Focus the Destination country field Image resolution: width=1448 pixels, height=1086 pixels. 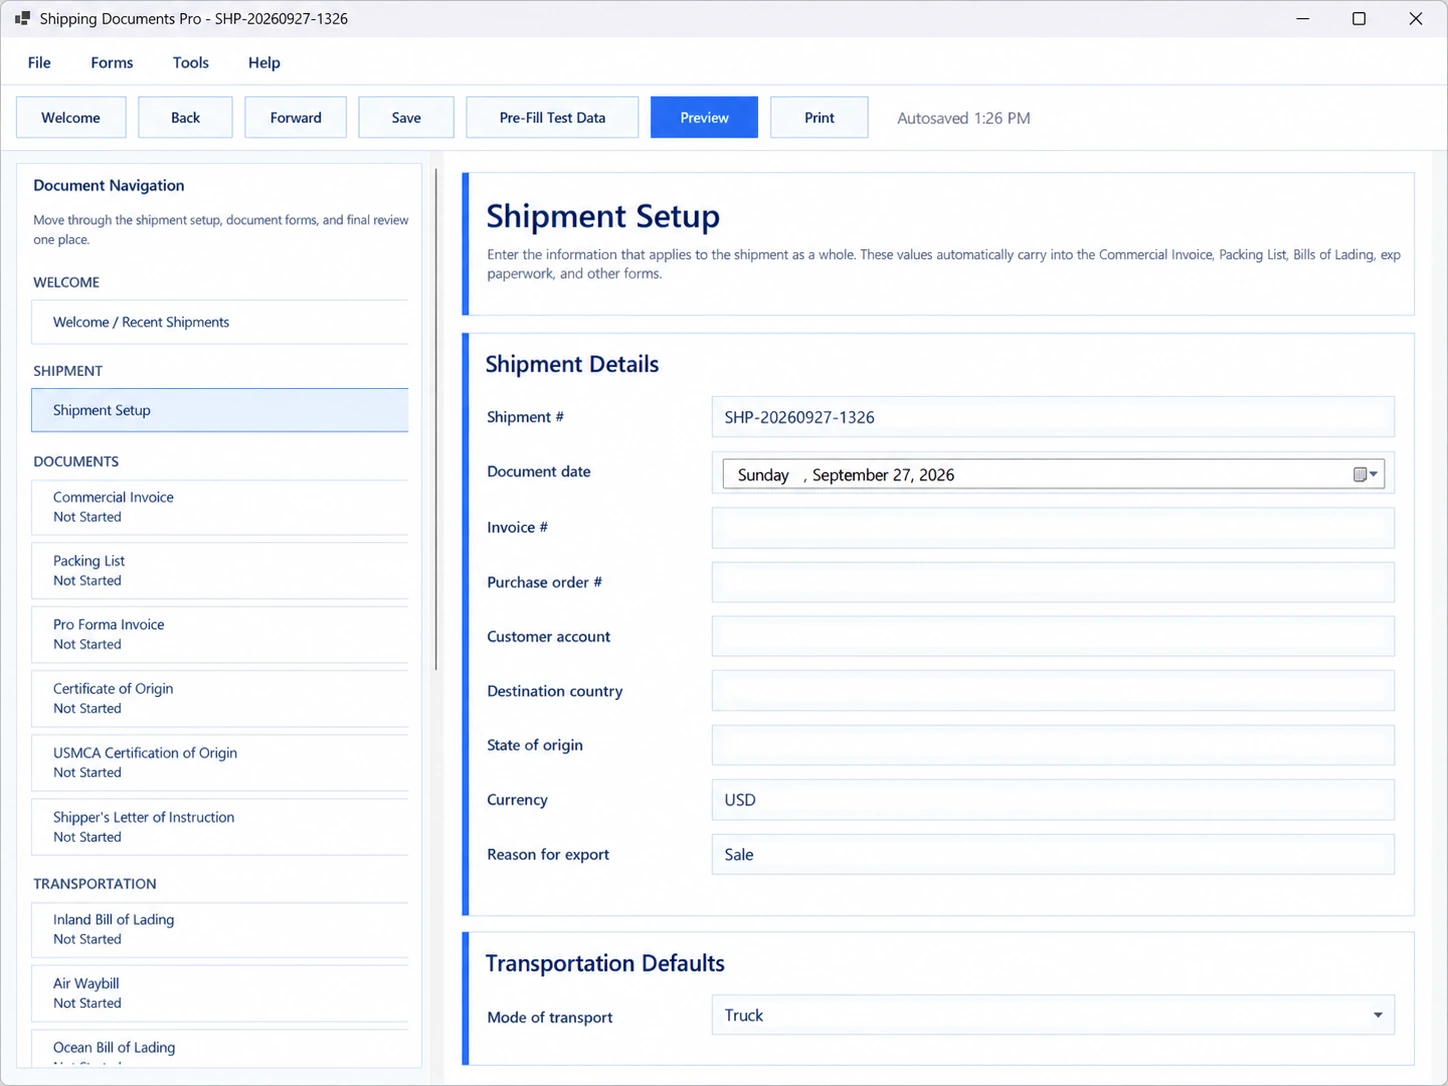(1053, 691)
